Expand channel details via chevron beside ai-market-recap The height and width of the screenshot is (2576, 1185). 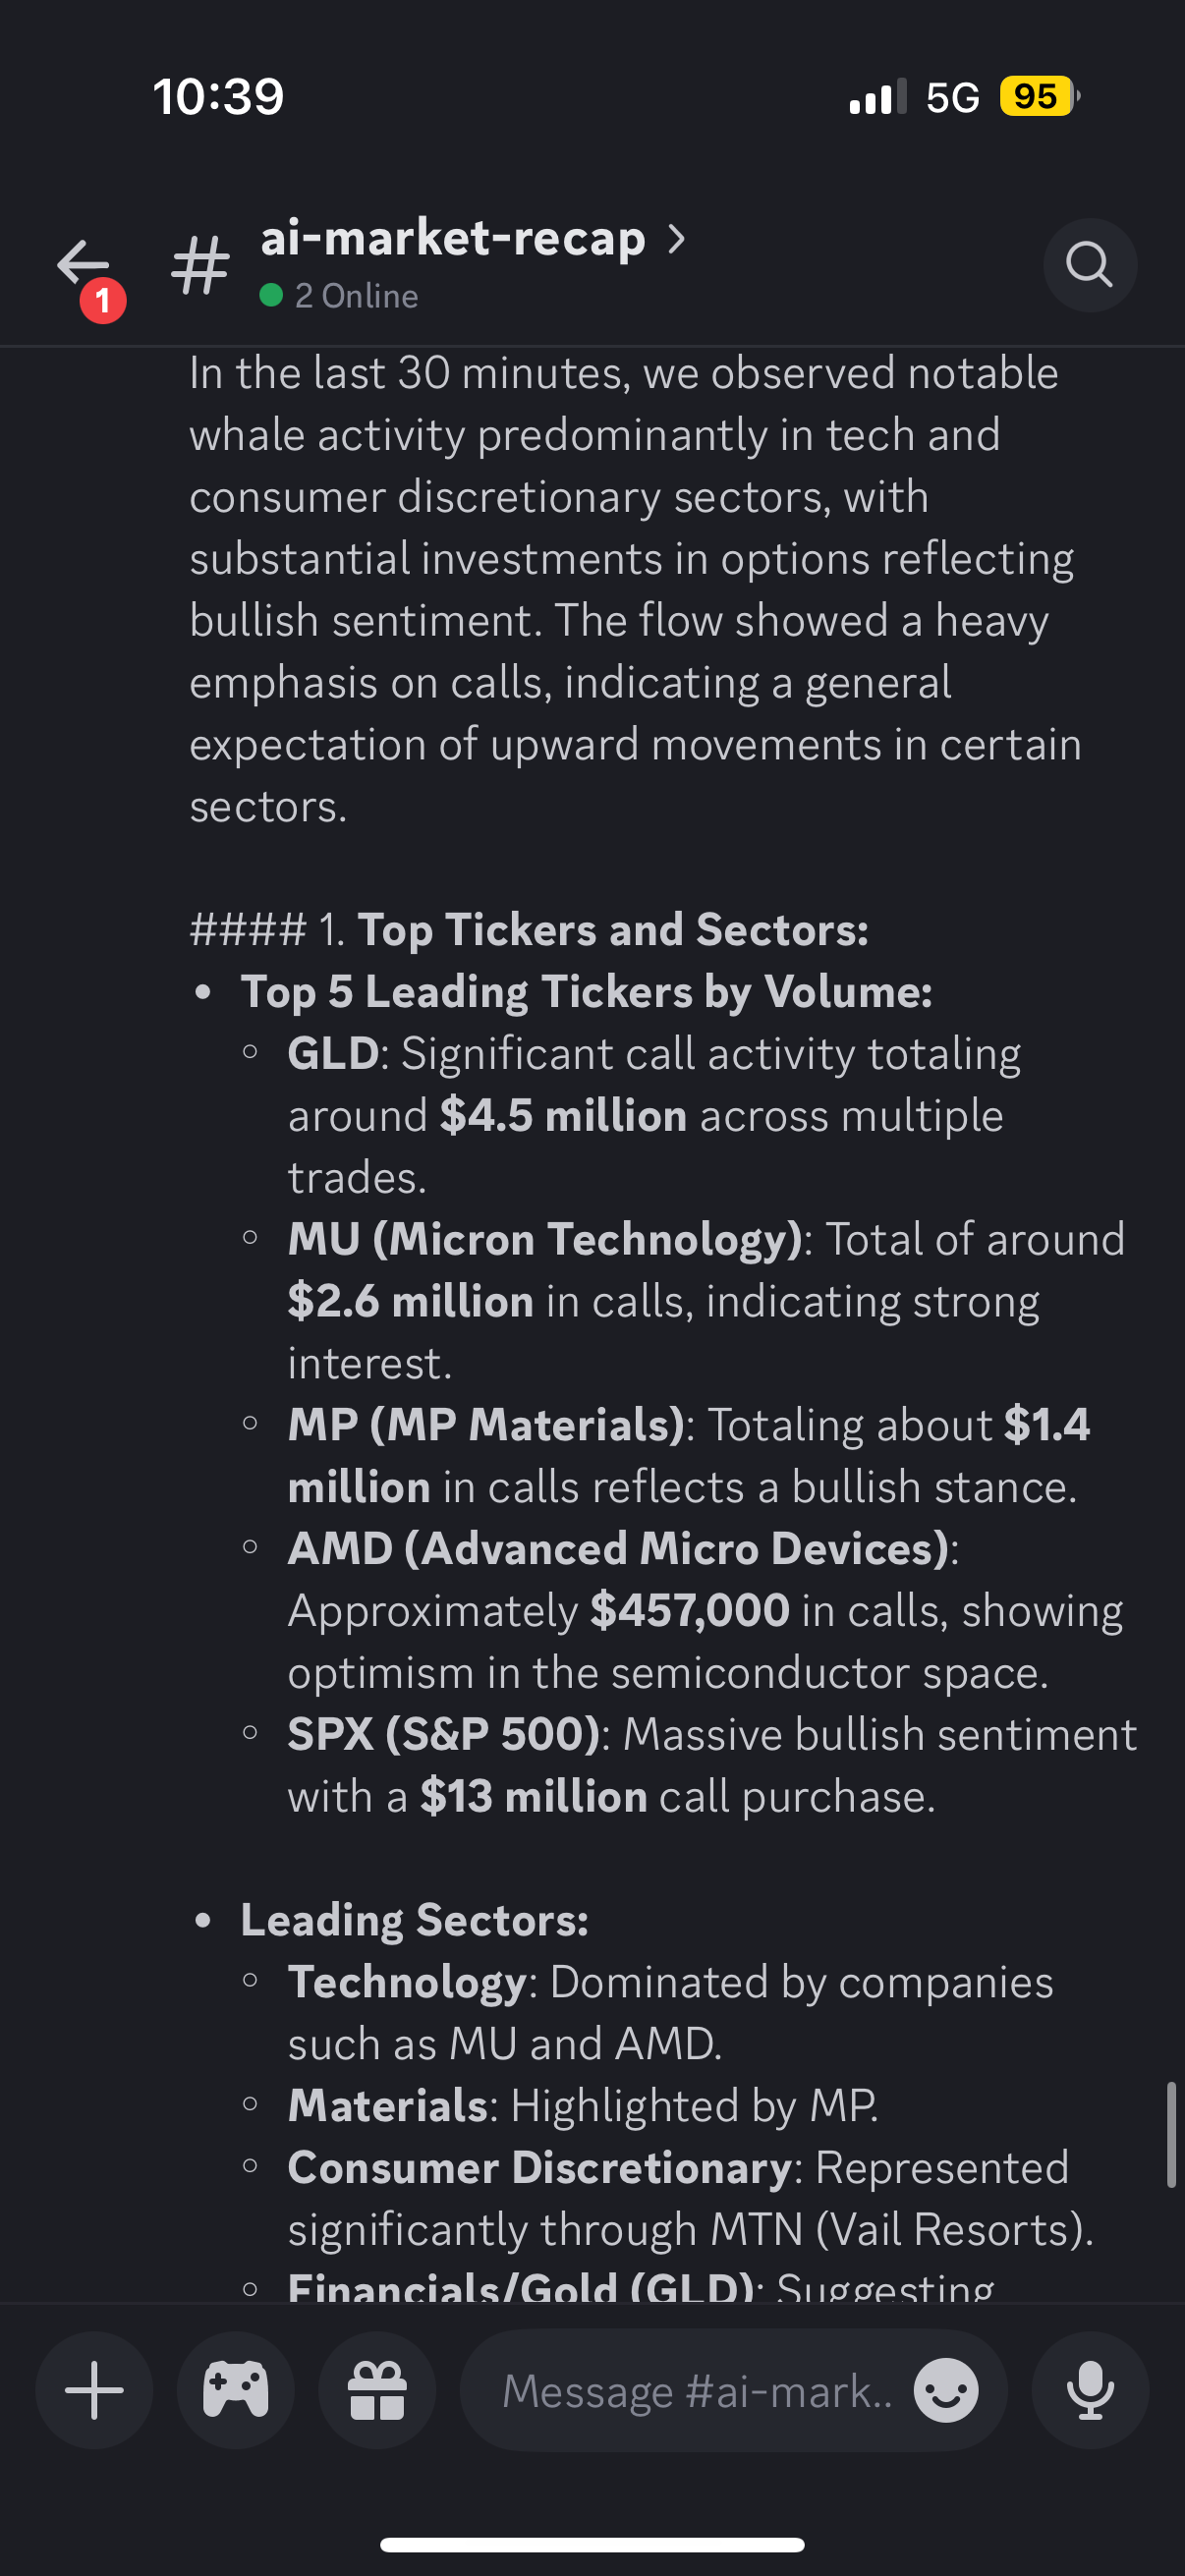tap(677, 238)
